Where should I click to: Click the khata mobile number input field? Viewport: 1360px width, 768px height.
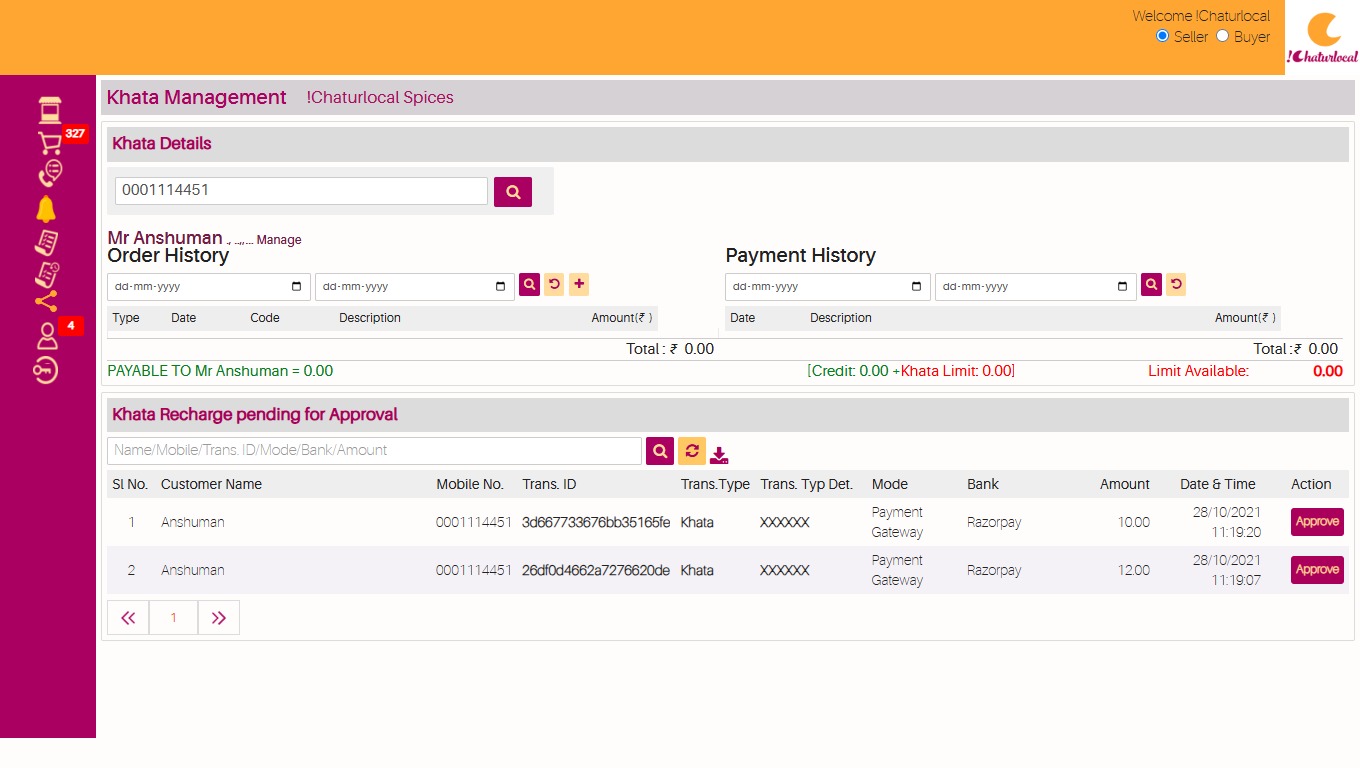[301, 191]
